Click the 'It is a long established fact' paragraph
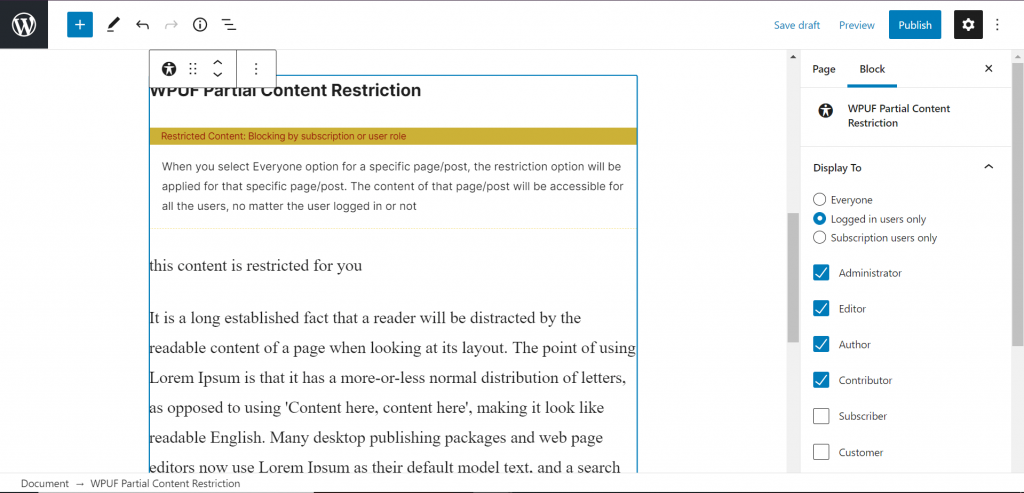 [x=393, y=392]
